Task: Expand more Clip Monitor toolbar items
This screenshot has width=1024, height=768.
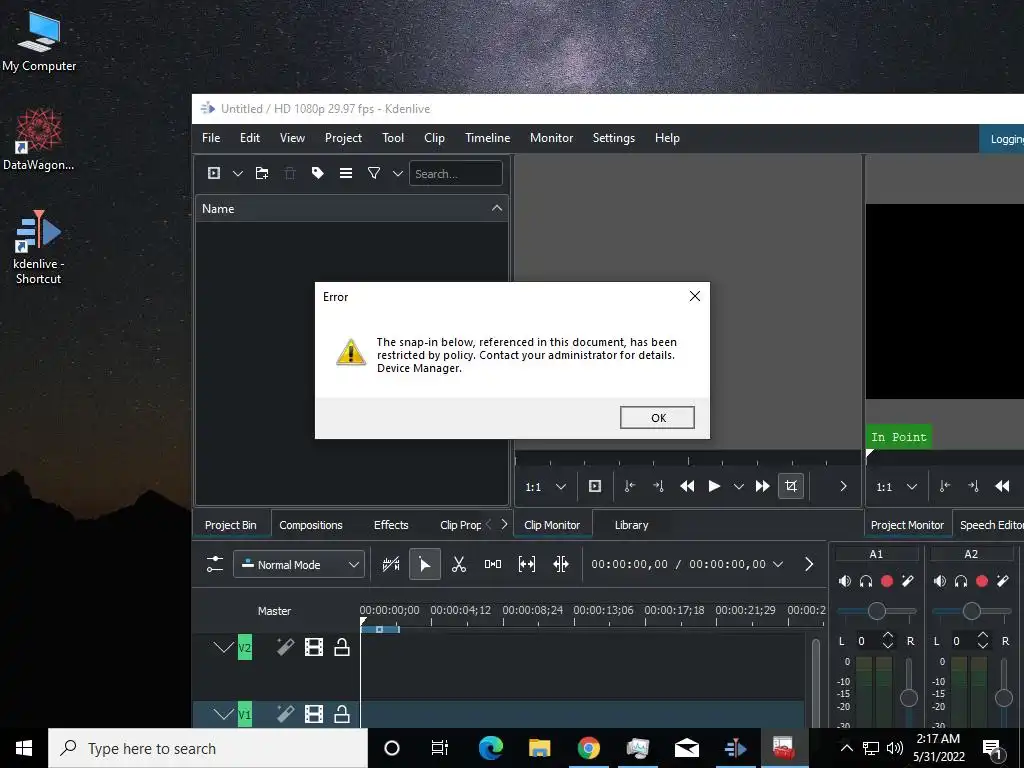Action: [843, 487]
